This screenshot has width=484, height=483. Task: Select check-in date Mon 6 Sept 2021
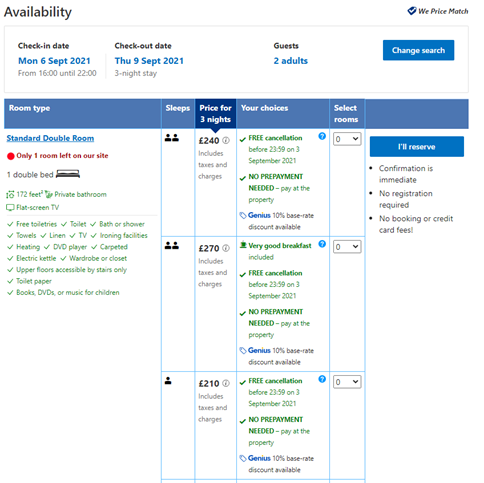click(54, 61)
